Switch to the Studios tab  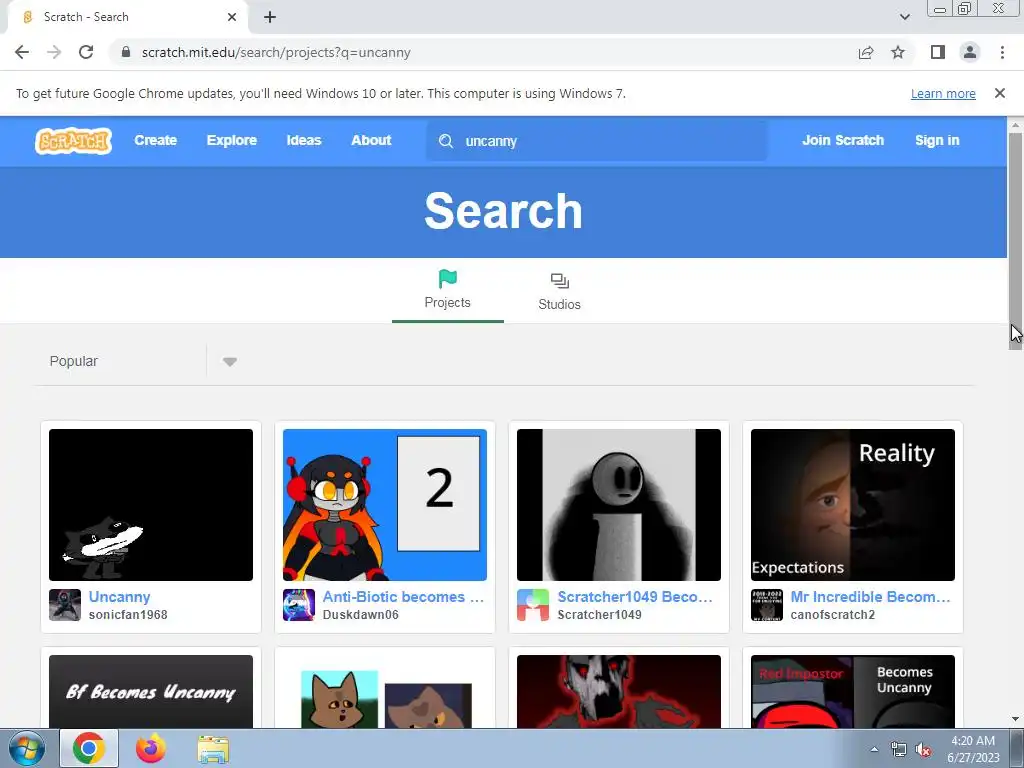click(559, 291)
